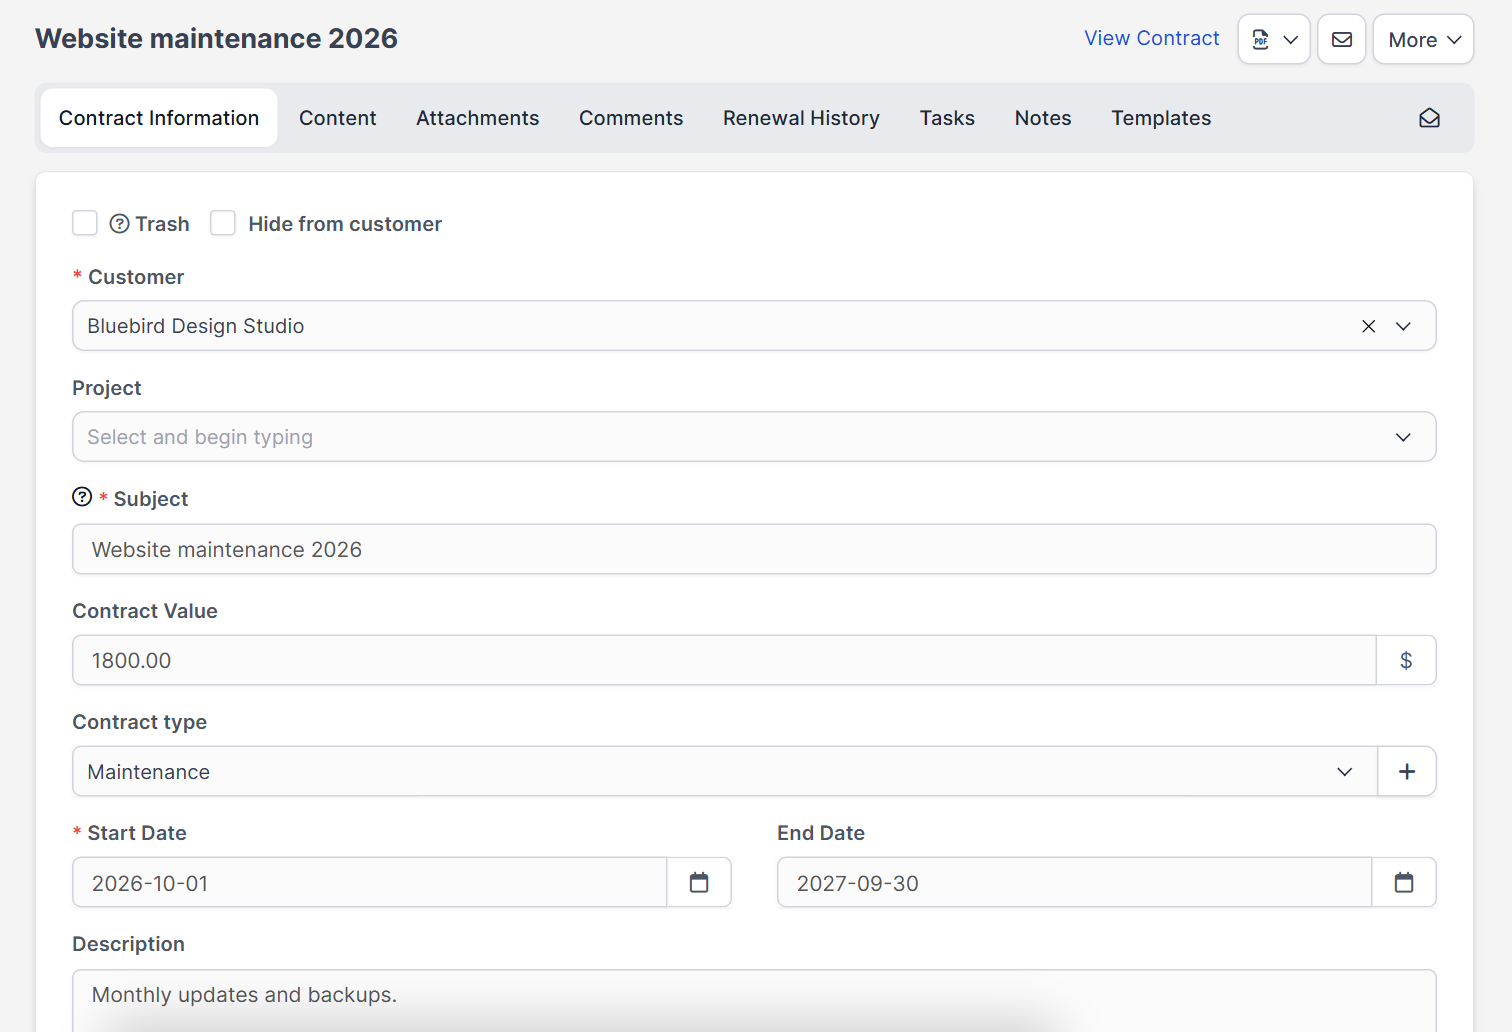Open the Project select dropdown
The height and width of the screenshot is (1032, 1512).
pyautogui.click(x=754, y=437)
